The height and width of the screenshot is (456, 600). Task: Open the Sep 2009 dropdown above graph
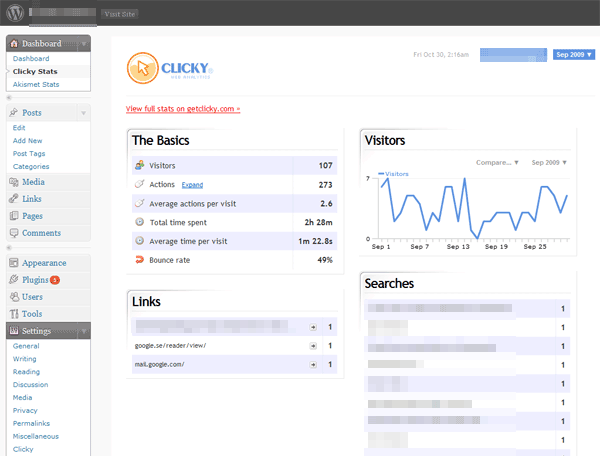point(549,163)
